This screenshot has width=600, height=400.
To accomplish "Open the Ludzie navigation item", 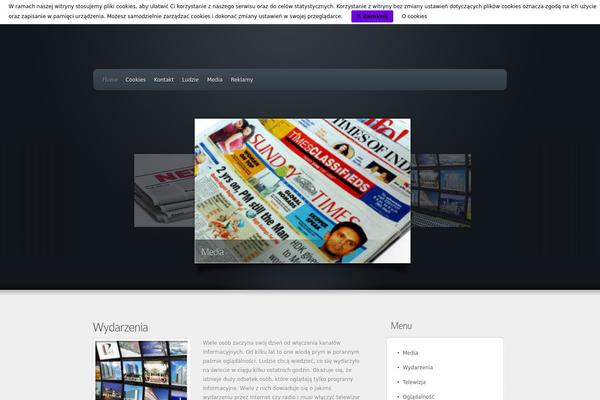I will coord(190,80).
